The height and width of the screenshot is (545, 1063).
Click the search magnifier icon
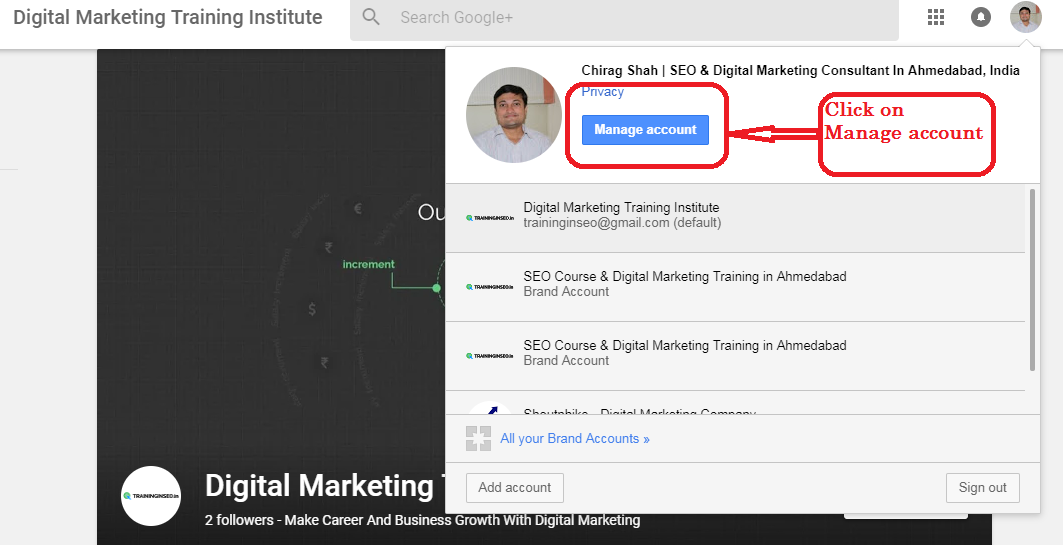pos(371,16)
